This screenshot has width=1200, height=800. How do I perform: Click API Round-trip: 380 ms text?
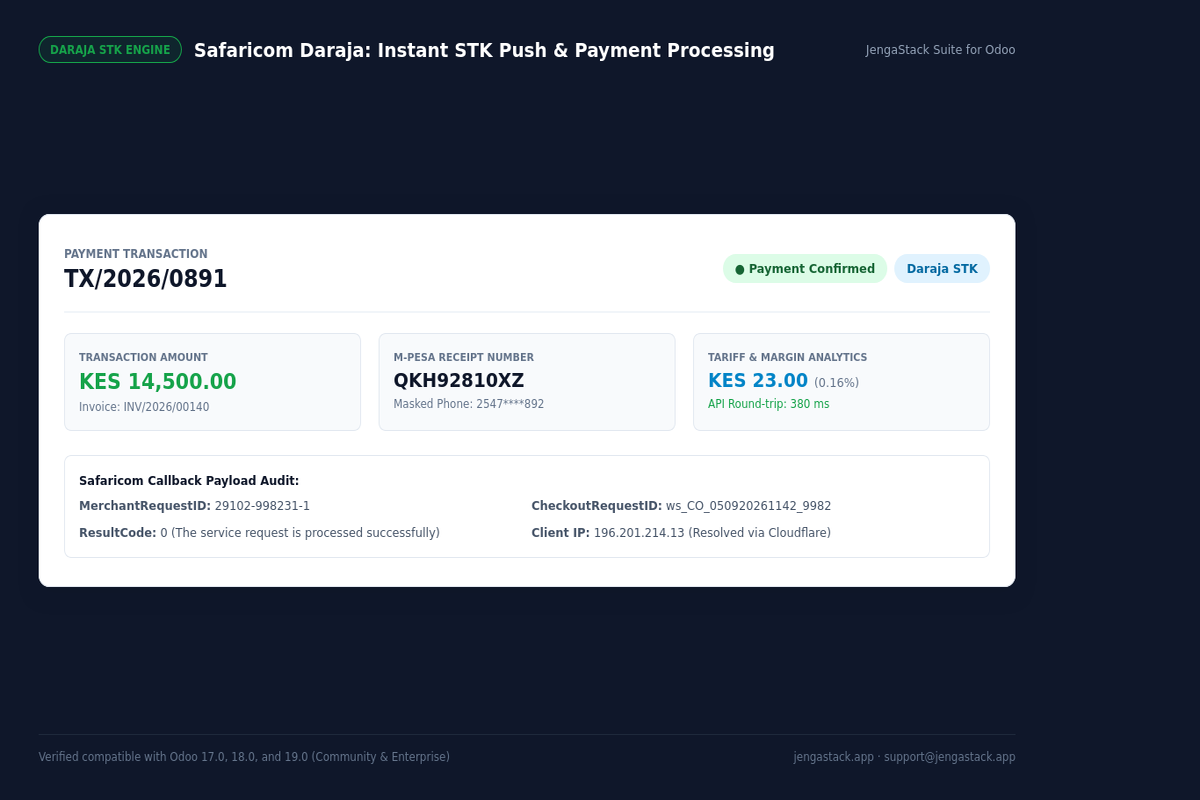769,404
